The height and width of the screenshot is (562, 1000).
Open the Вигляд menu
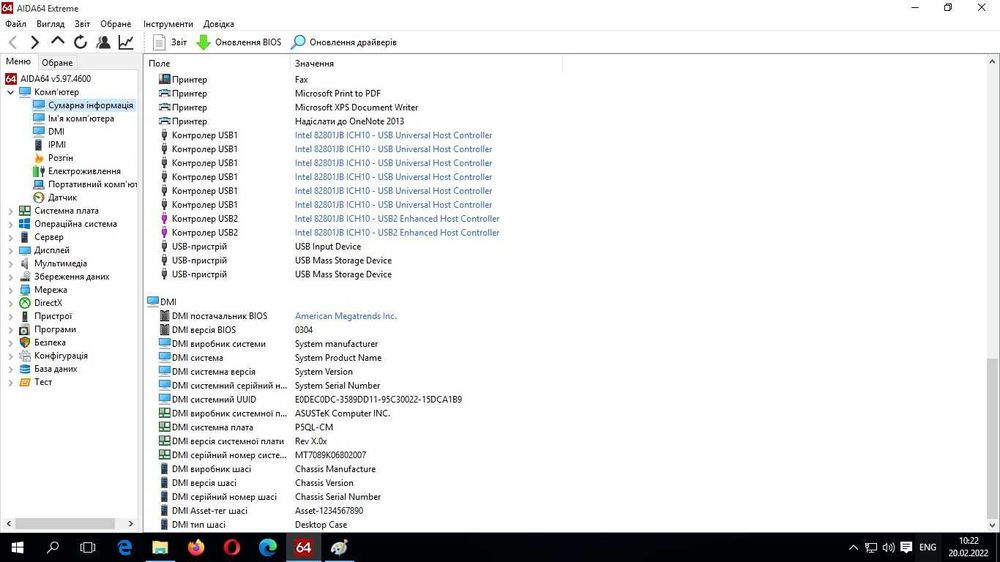point(50,24)
